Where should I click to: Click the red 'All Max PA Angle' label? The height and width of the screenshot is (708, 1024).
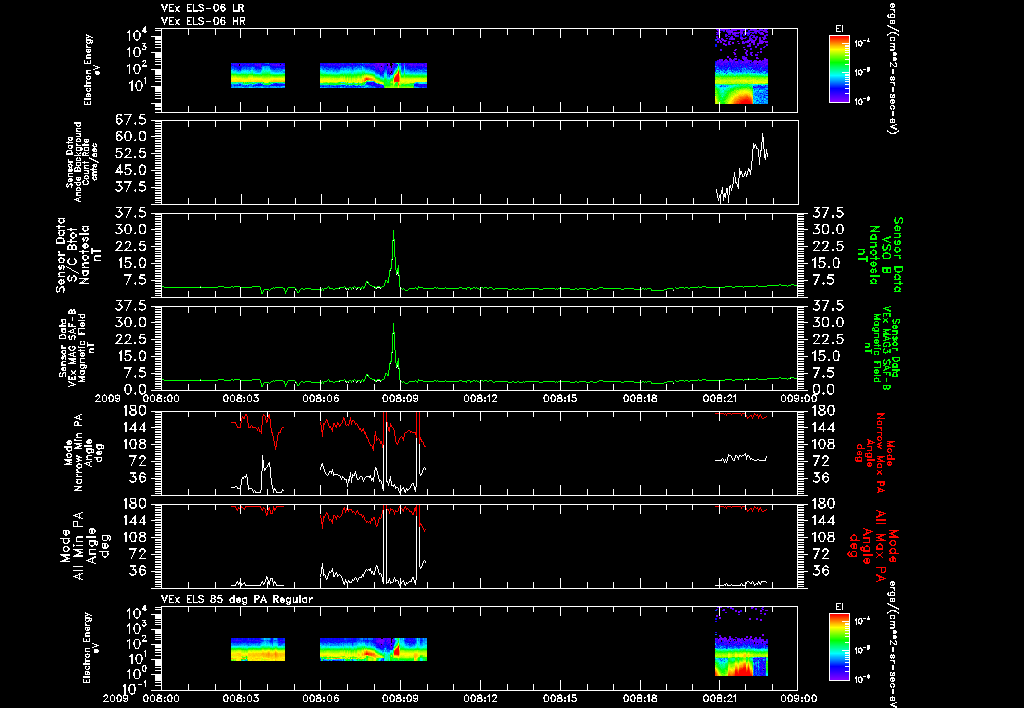874,545
